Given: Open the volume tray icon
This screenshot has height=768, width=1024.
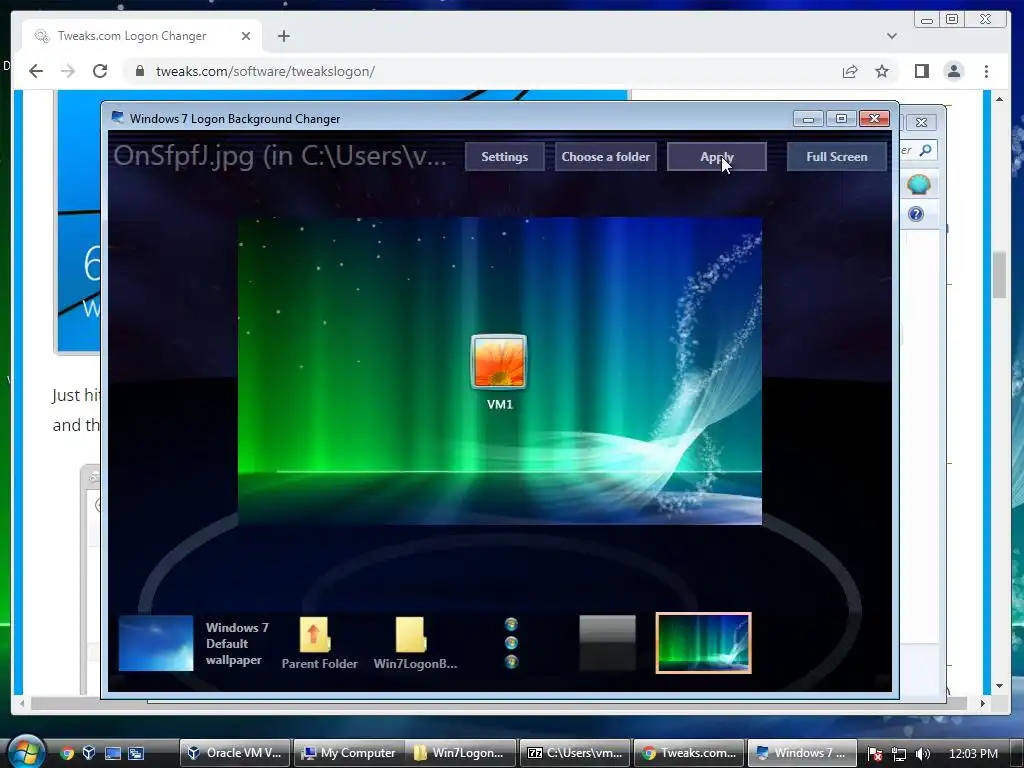Looking at the screenshot, I should (923, 754).
